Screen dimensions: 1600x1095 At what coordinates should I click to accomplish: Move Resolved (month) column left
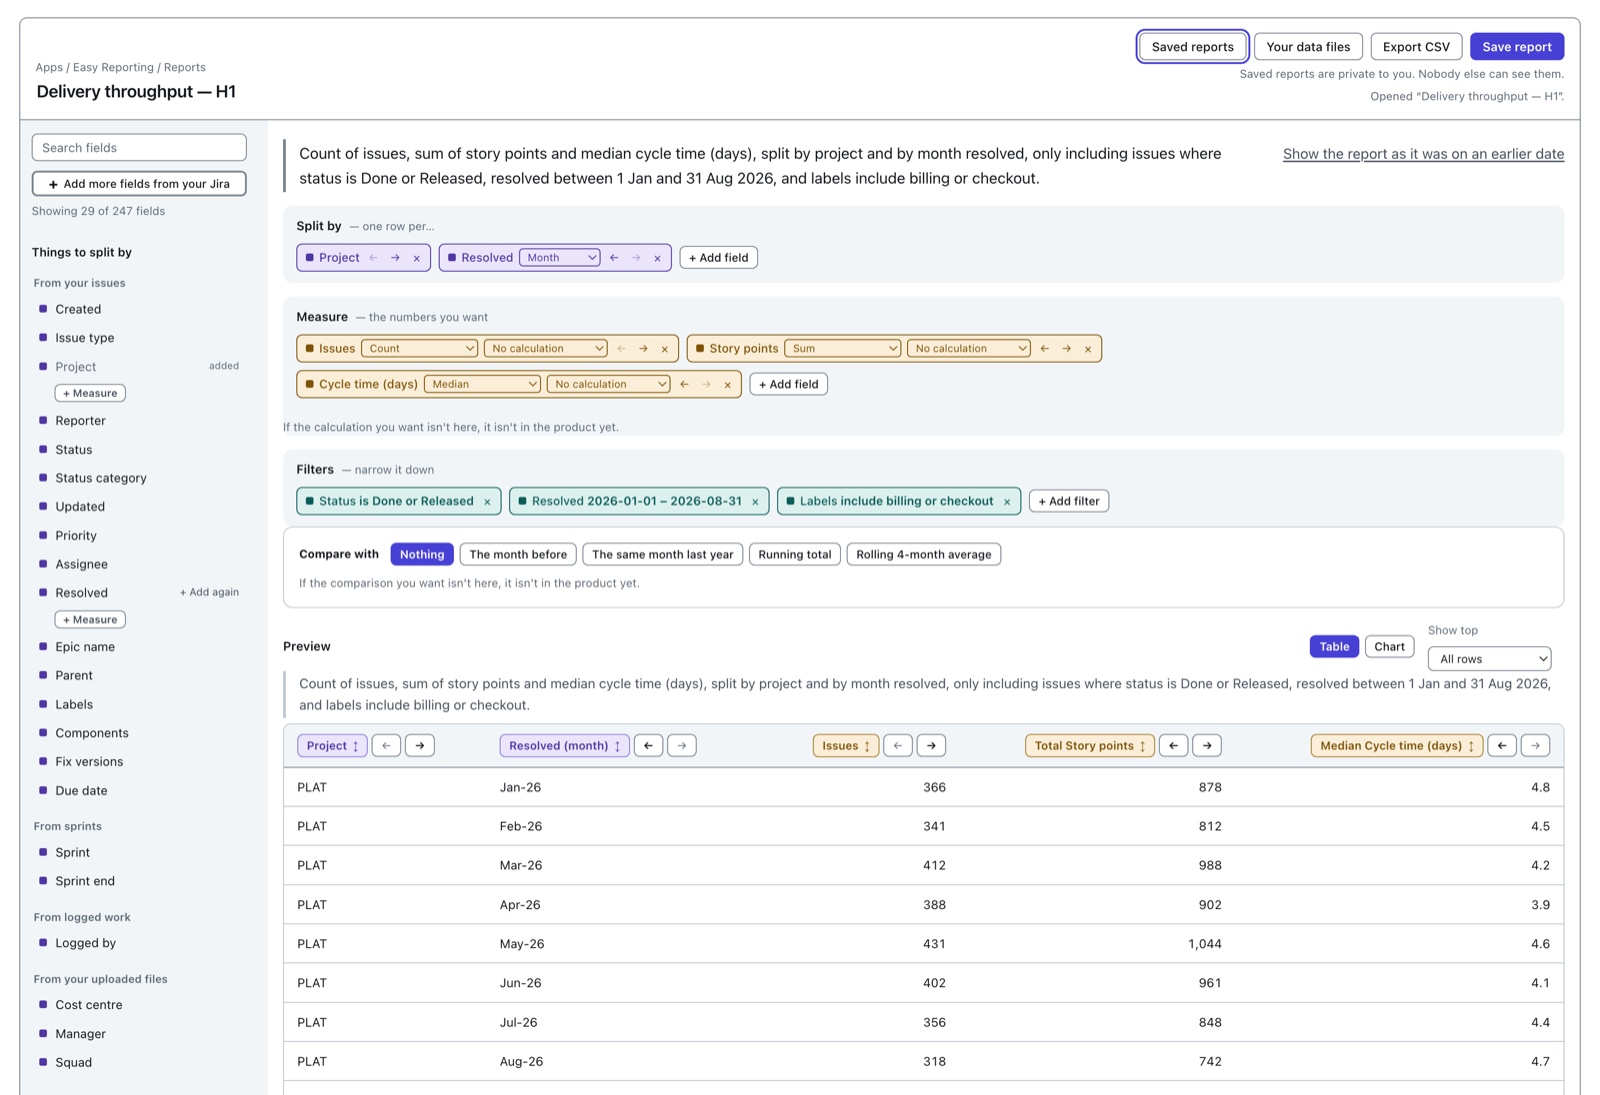pyautogui.click(x=649, y=746)
